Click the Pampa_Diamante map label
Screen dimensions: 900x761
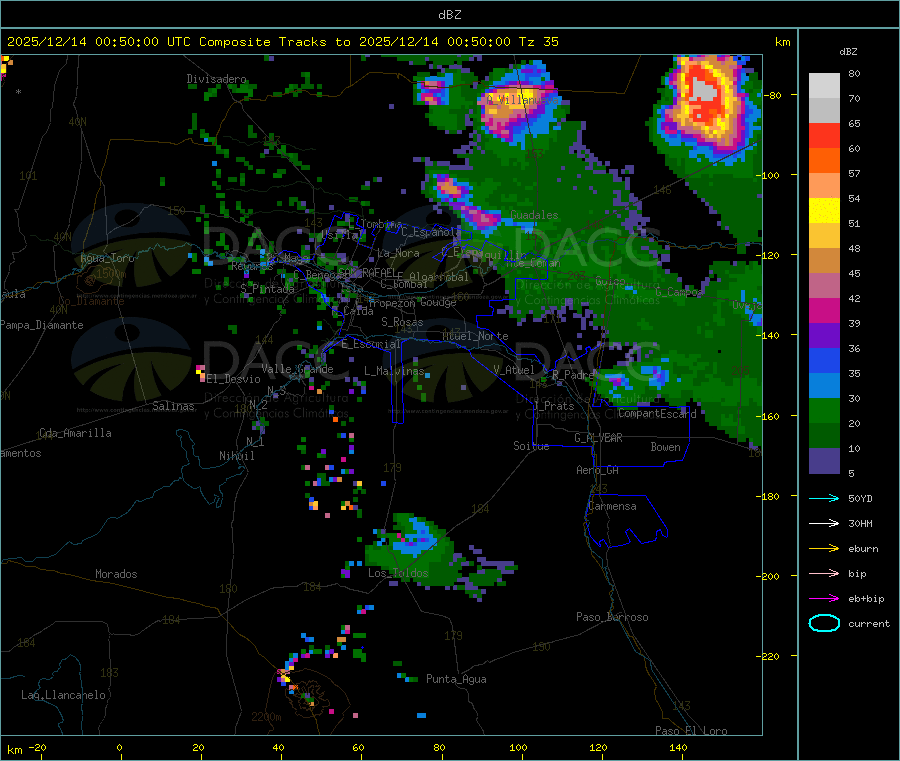[42, 325]
